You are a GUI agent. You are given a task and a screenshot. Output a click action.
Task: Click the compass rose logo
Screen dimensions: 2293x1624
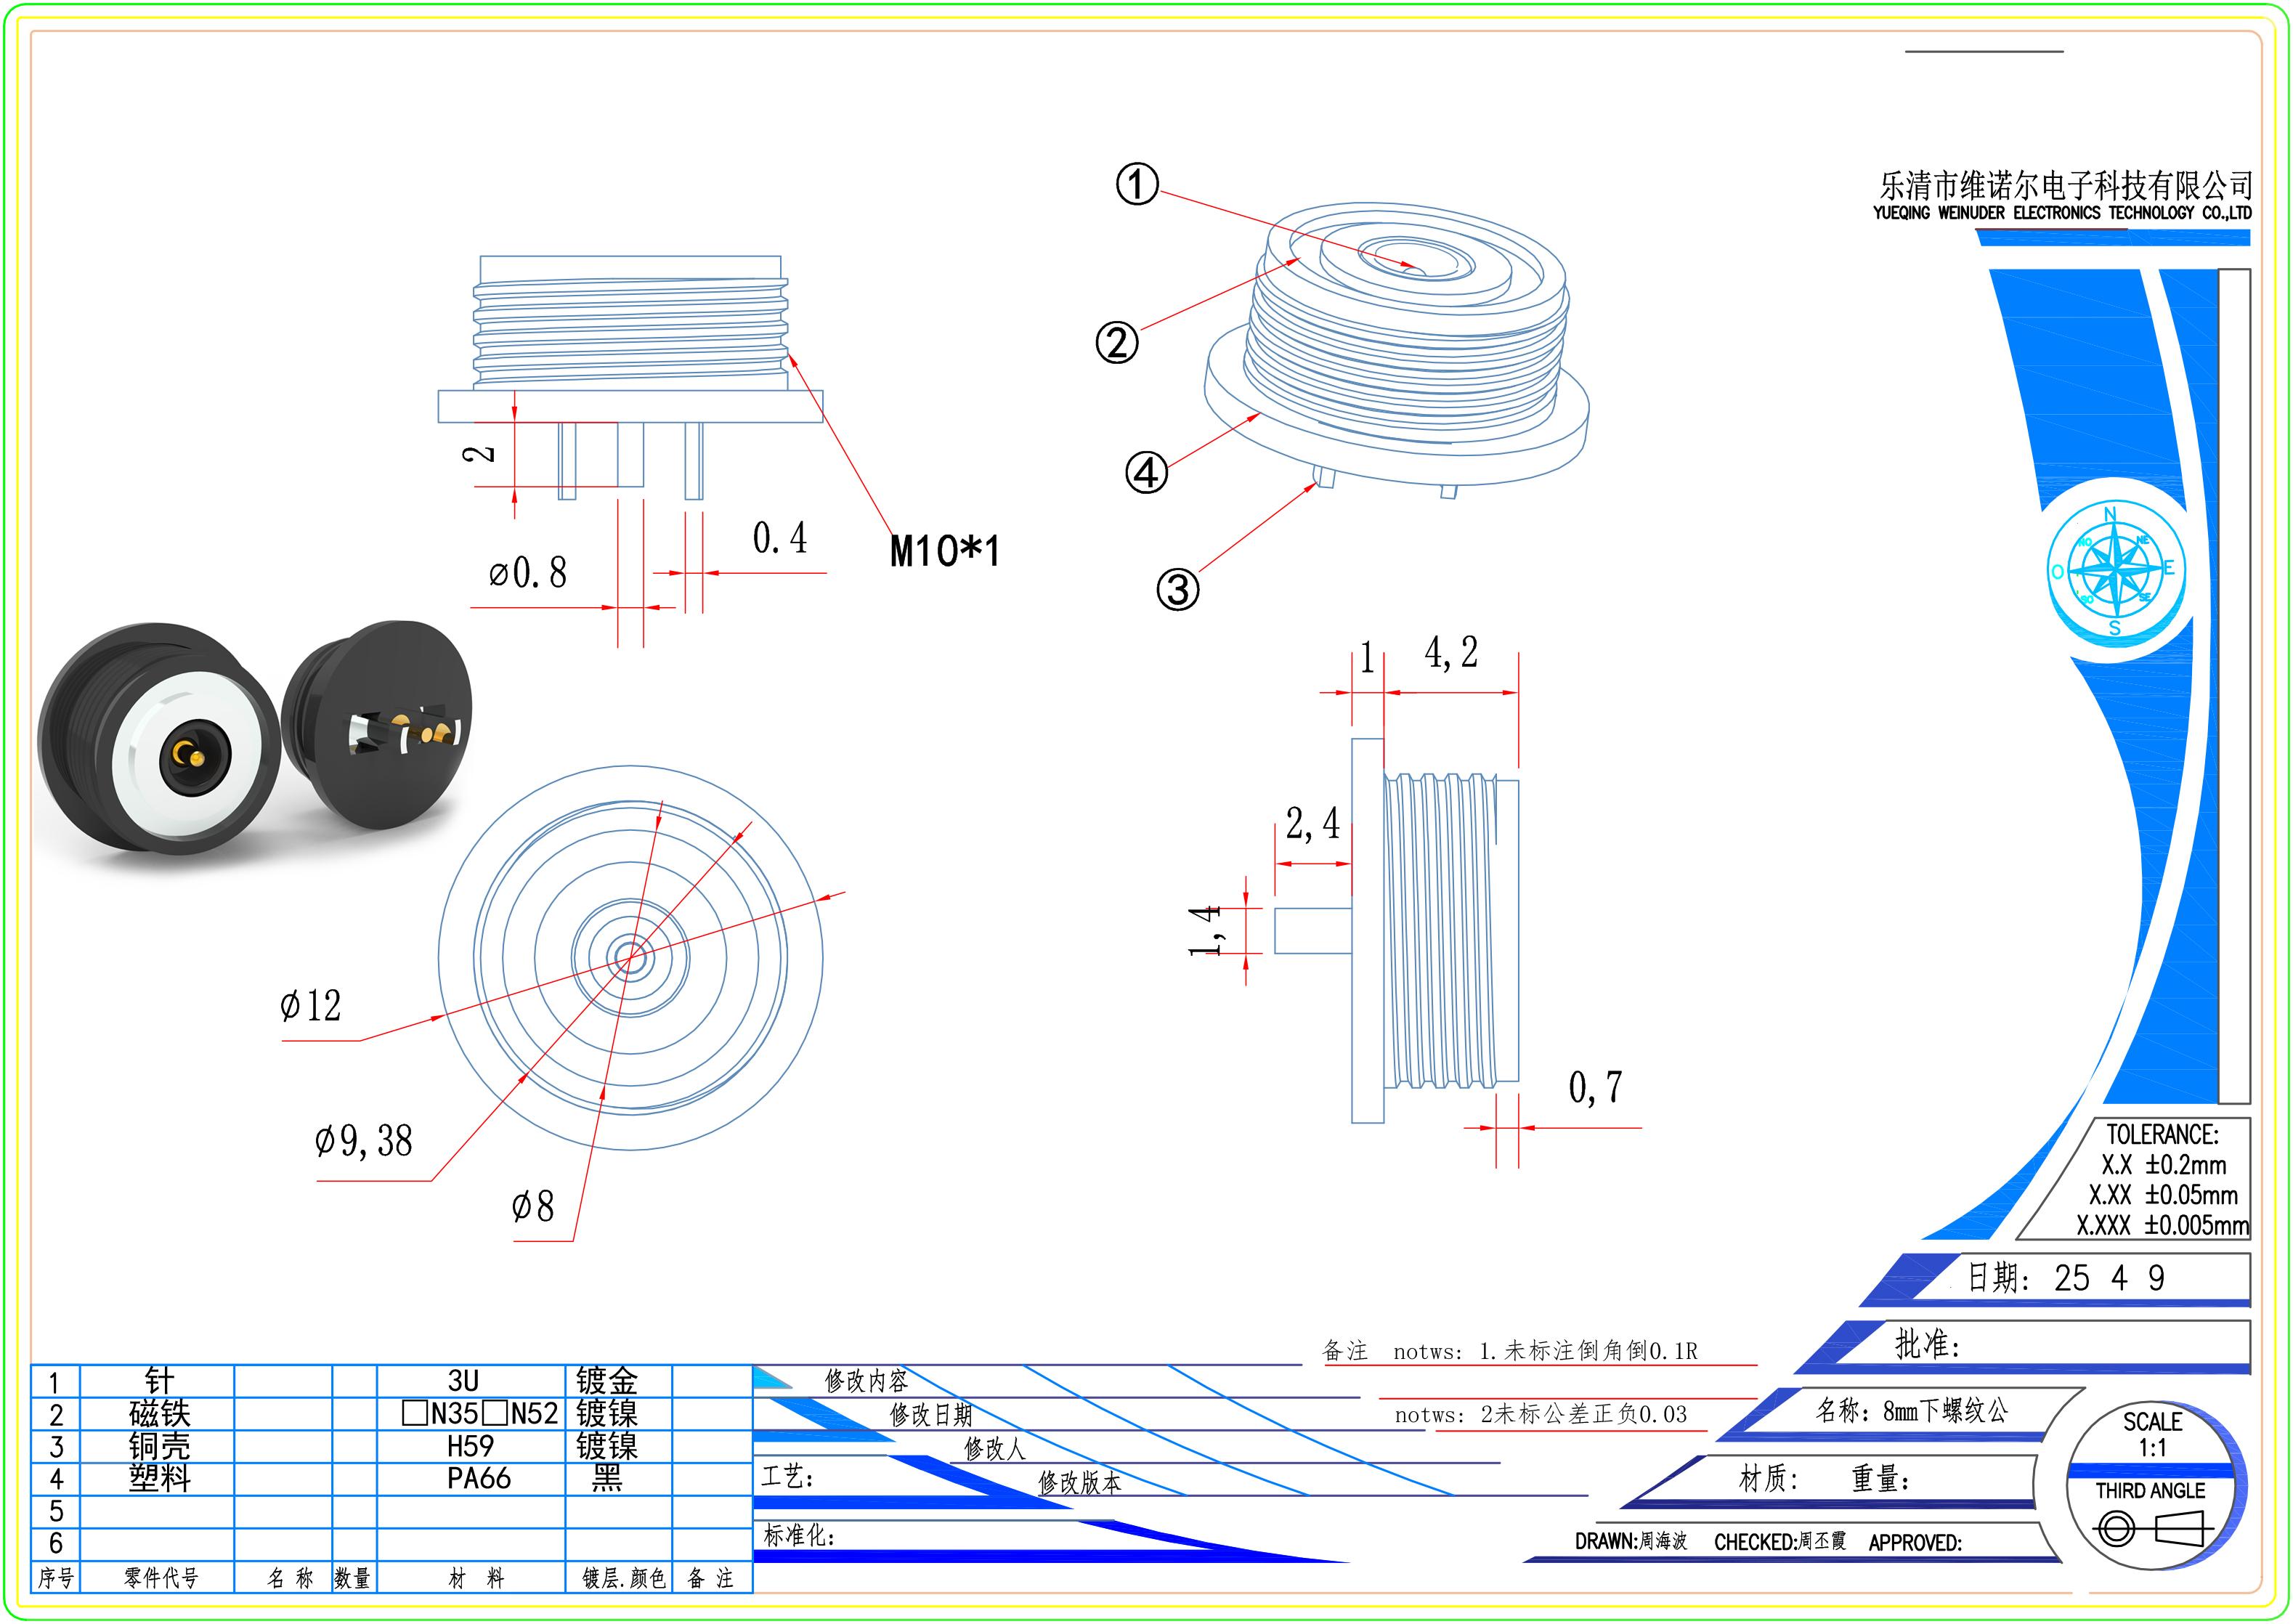click(2116, 570)
